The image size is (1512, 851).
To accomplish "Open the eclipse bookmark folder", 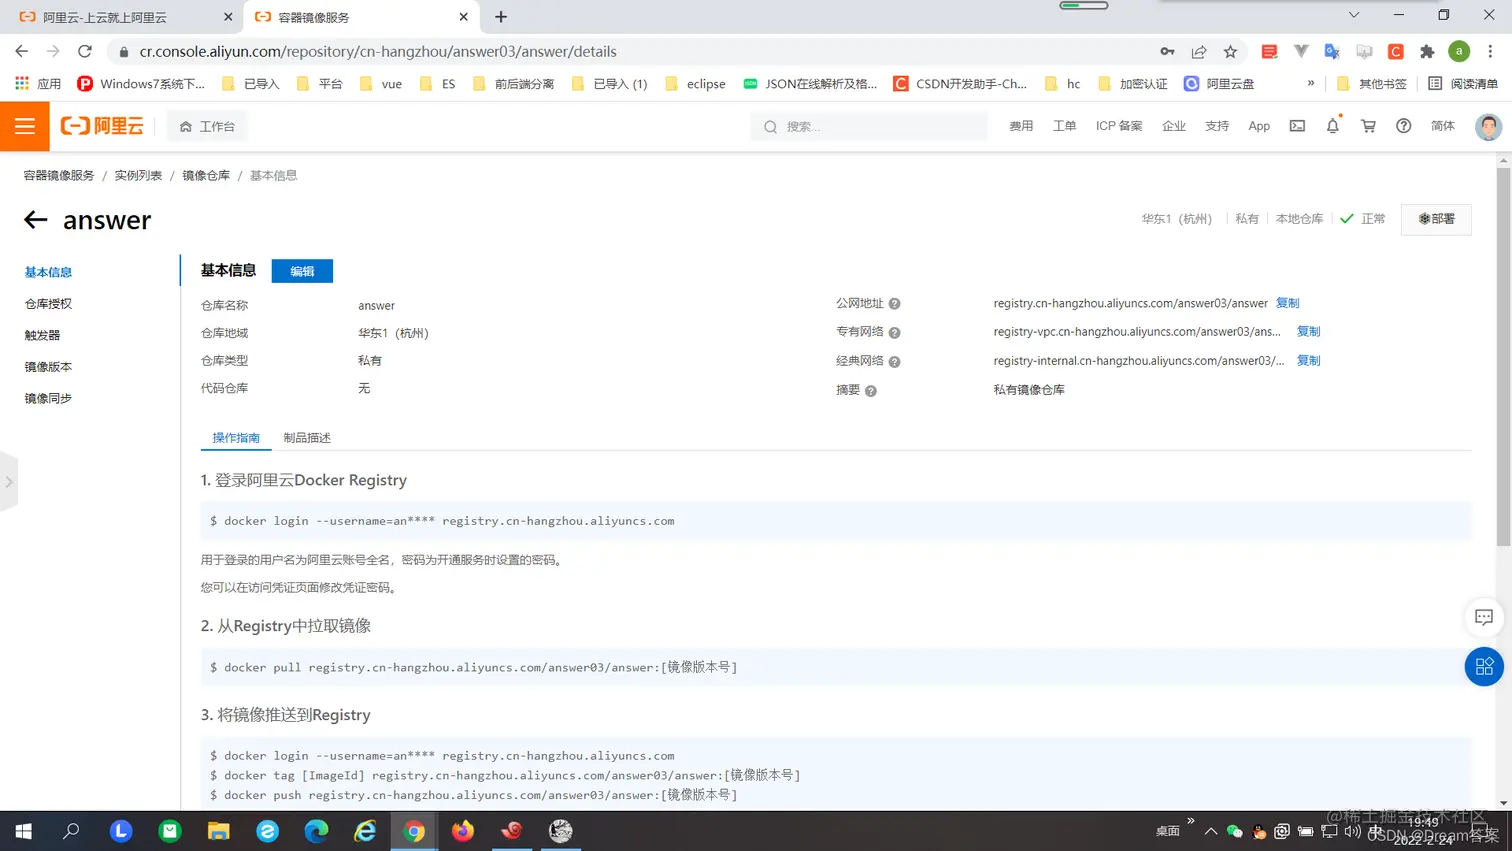I will click(x=695, y=84).
